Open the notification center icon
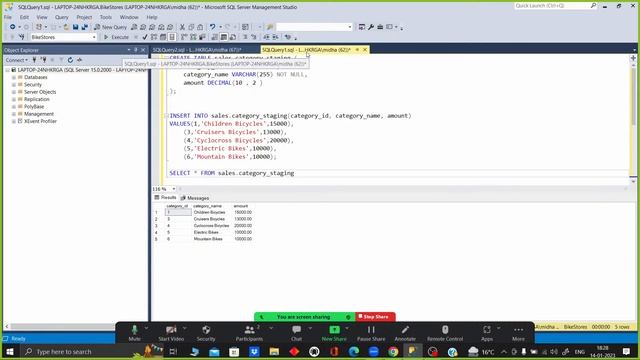This screenshot has height=360, width=640. pyautogui.click(x=627, y=351)
